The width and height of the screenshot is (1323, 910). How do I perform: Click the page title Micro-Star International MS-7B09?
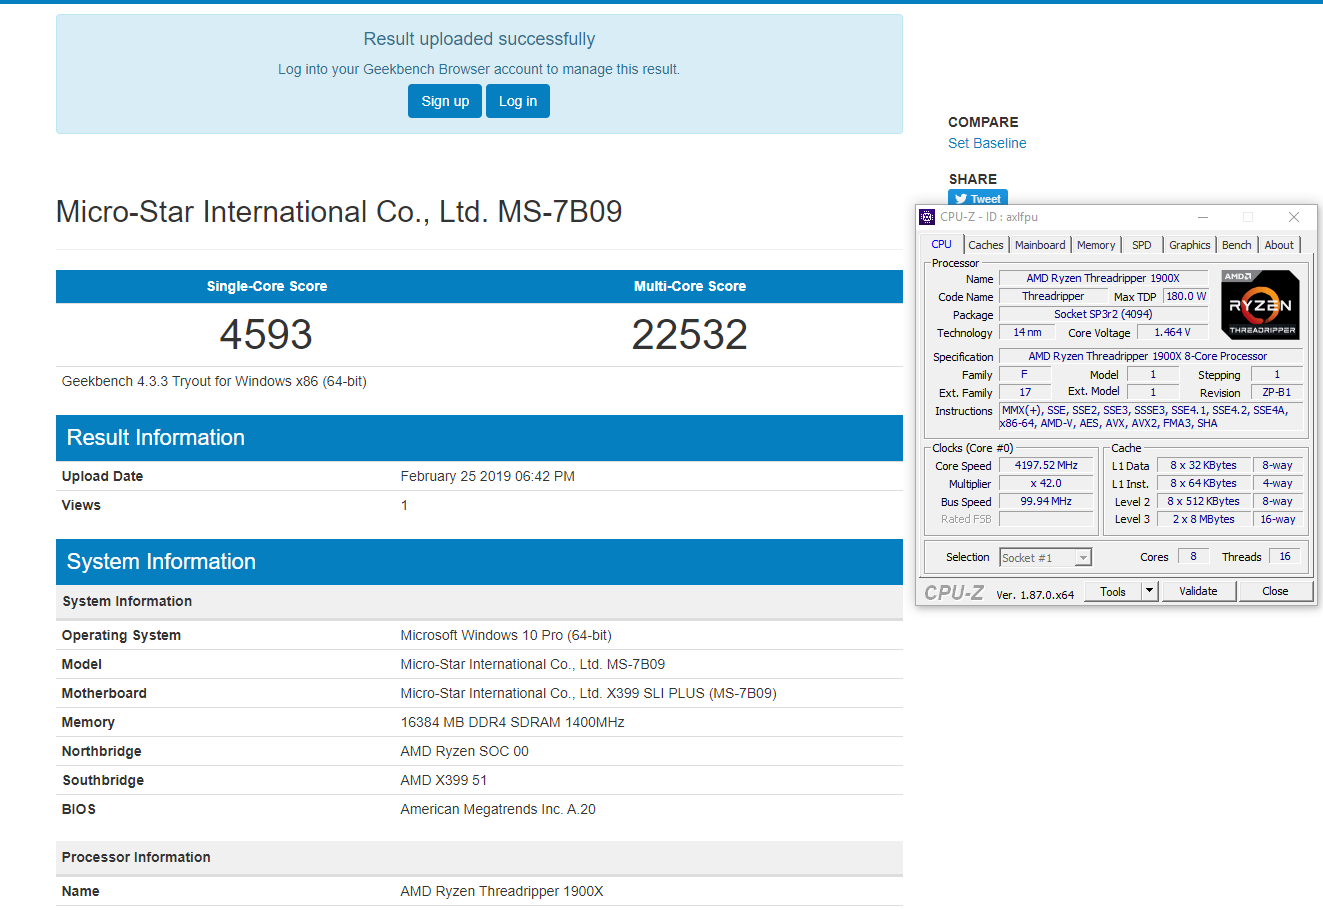pos(339,212)
